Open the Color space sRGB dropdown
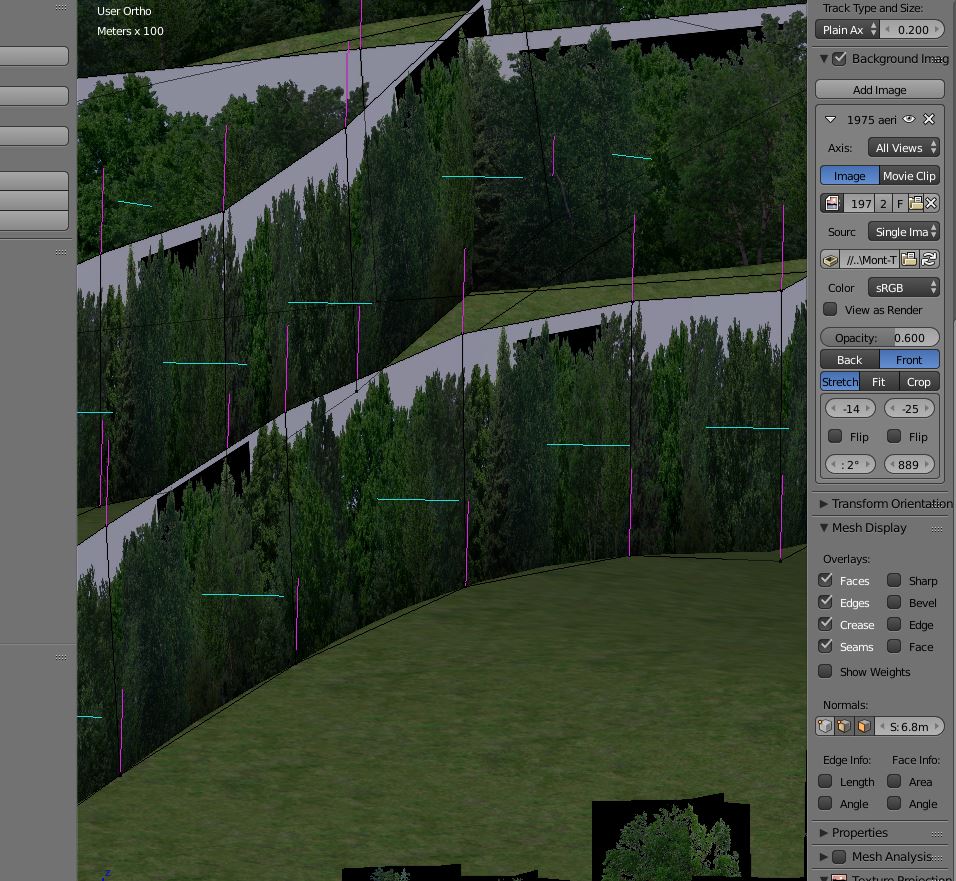 tap(903, 287)
